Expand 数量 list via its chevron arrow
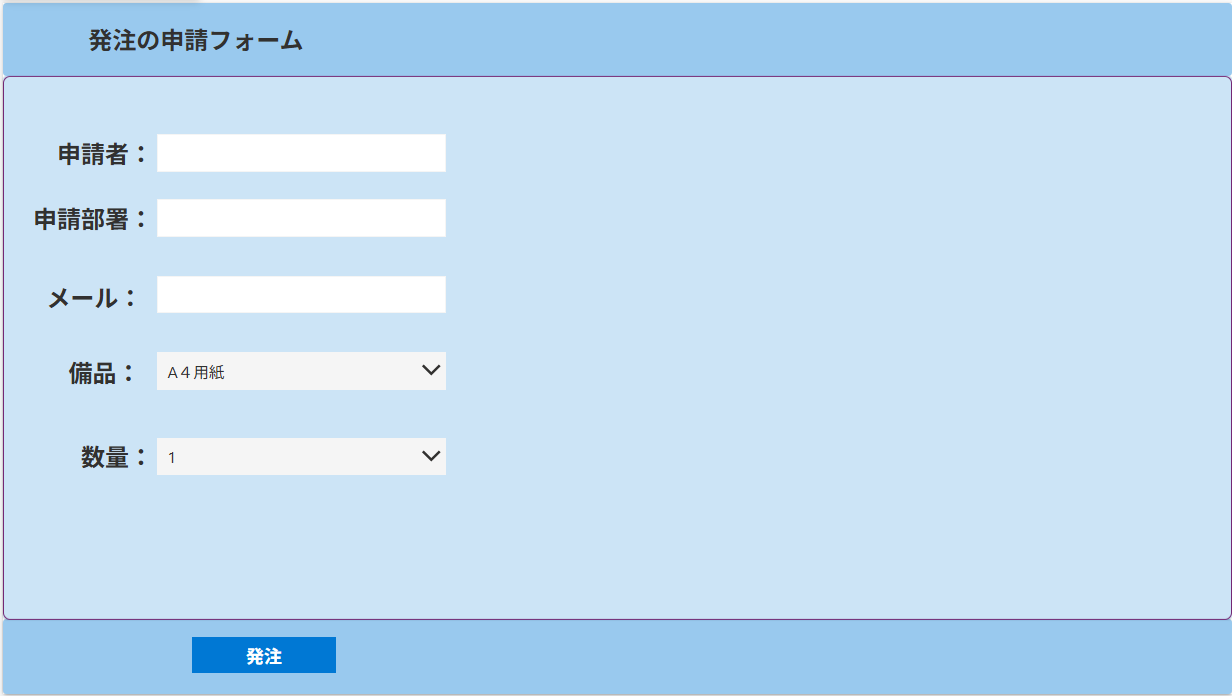Image resolution: width=1232 pixels, height=696 pixels. [431, 457]
